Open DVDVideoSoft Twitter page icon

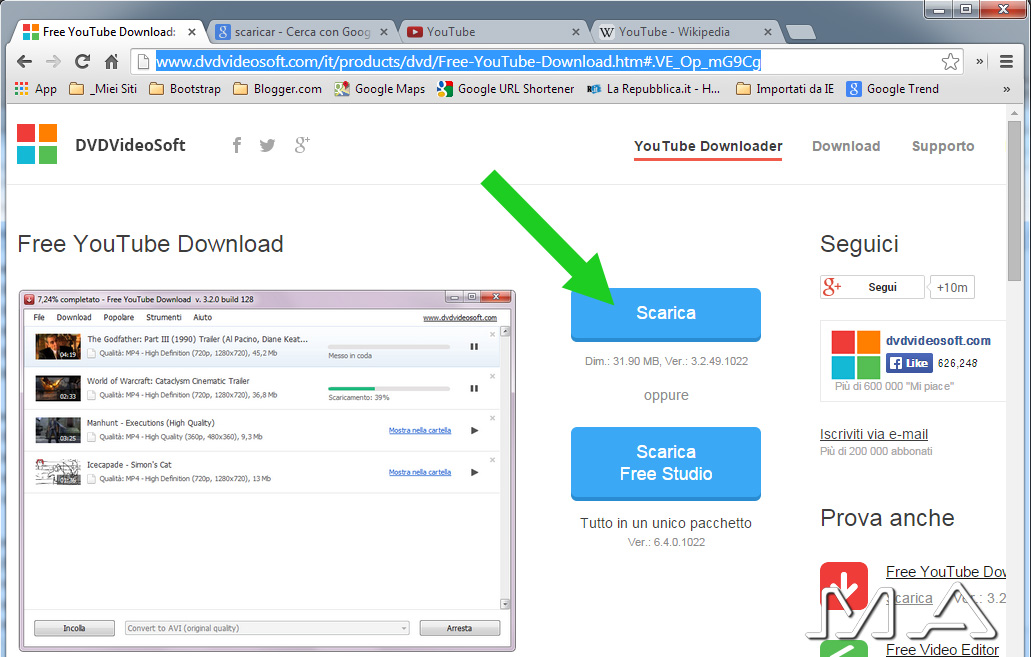(267, 145)
